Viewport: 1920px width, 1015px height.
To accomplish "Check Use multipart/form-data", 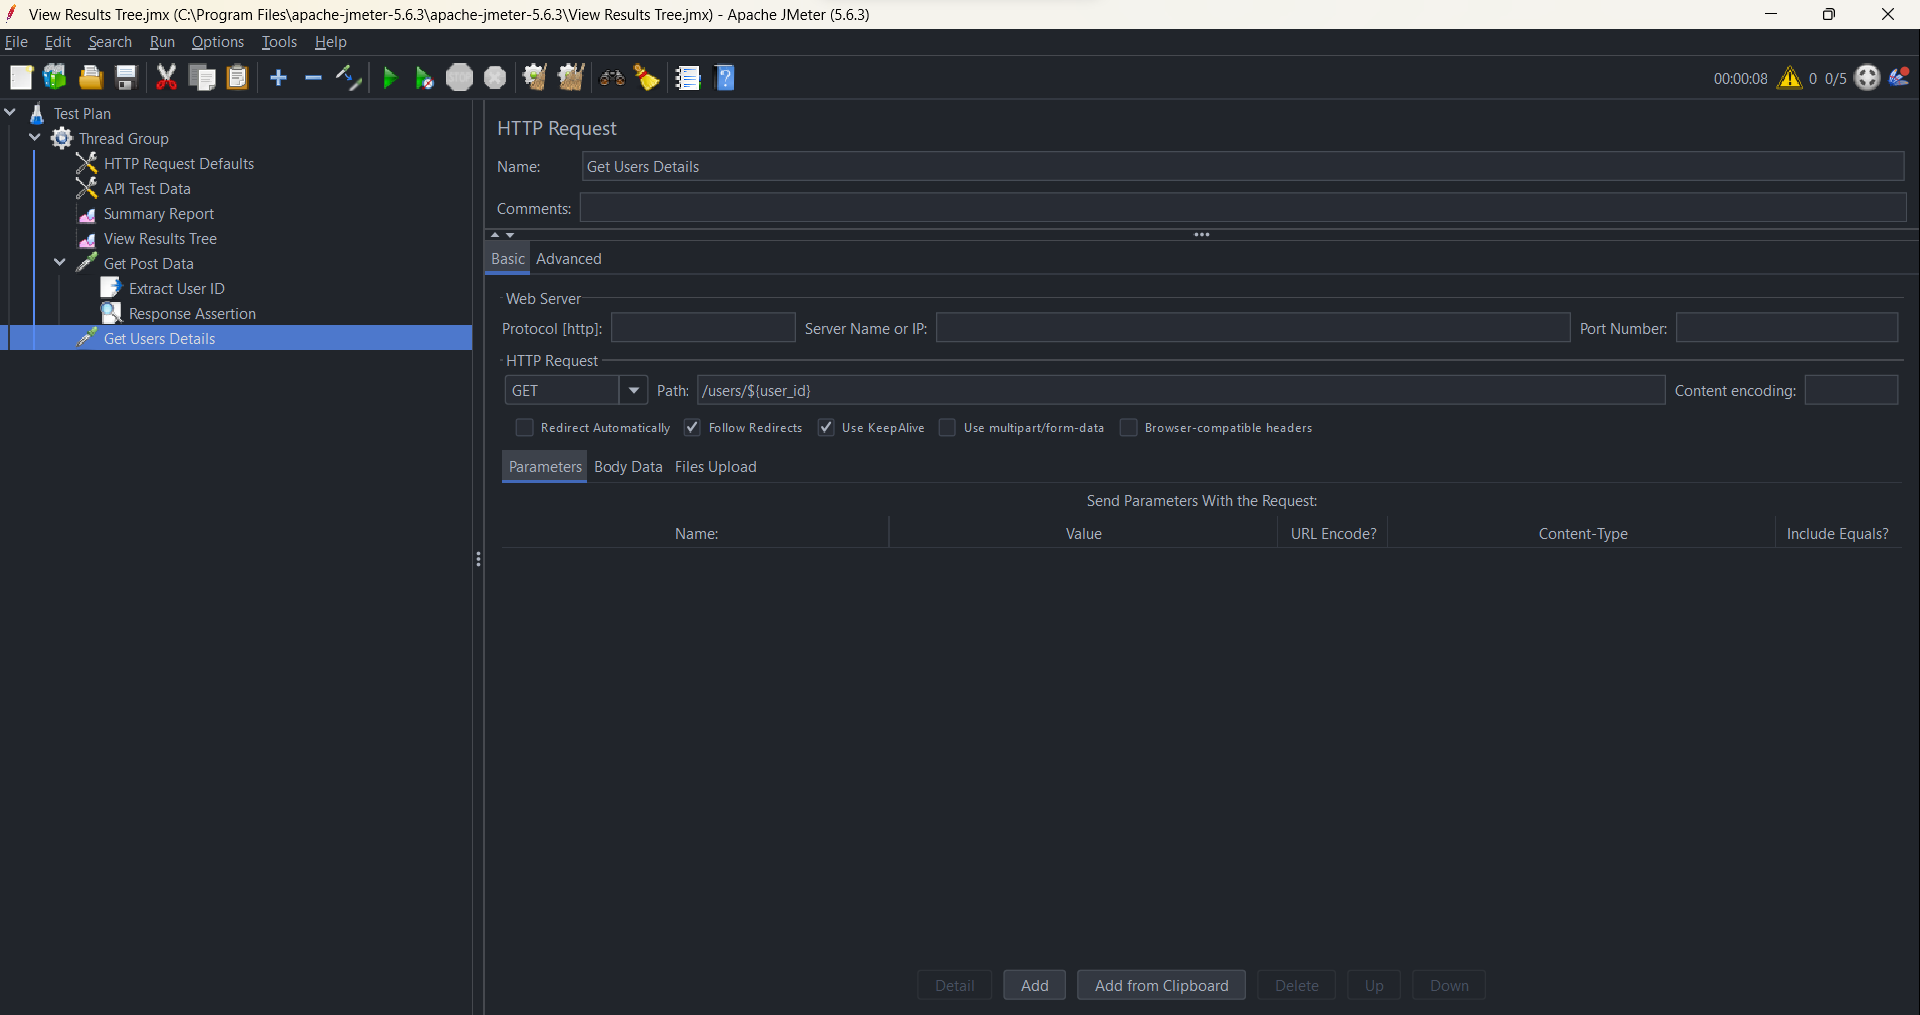I will (x=946, y=427).
